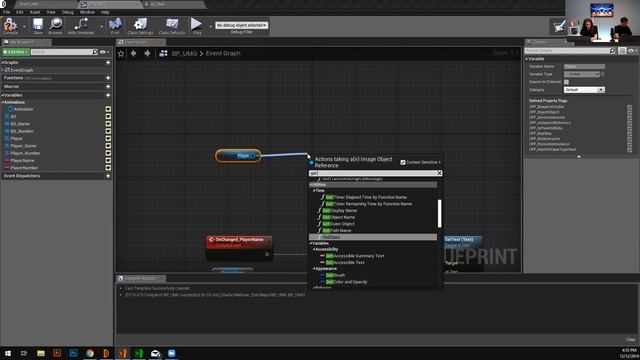Click the BP_UMG breadcrumb blueprint icon
The width and height of the screenshot is (640, 360).
point(164,53)
